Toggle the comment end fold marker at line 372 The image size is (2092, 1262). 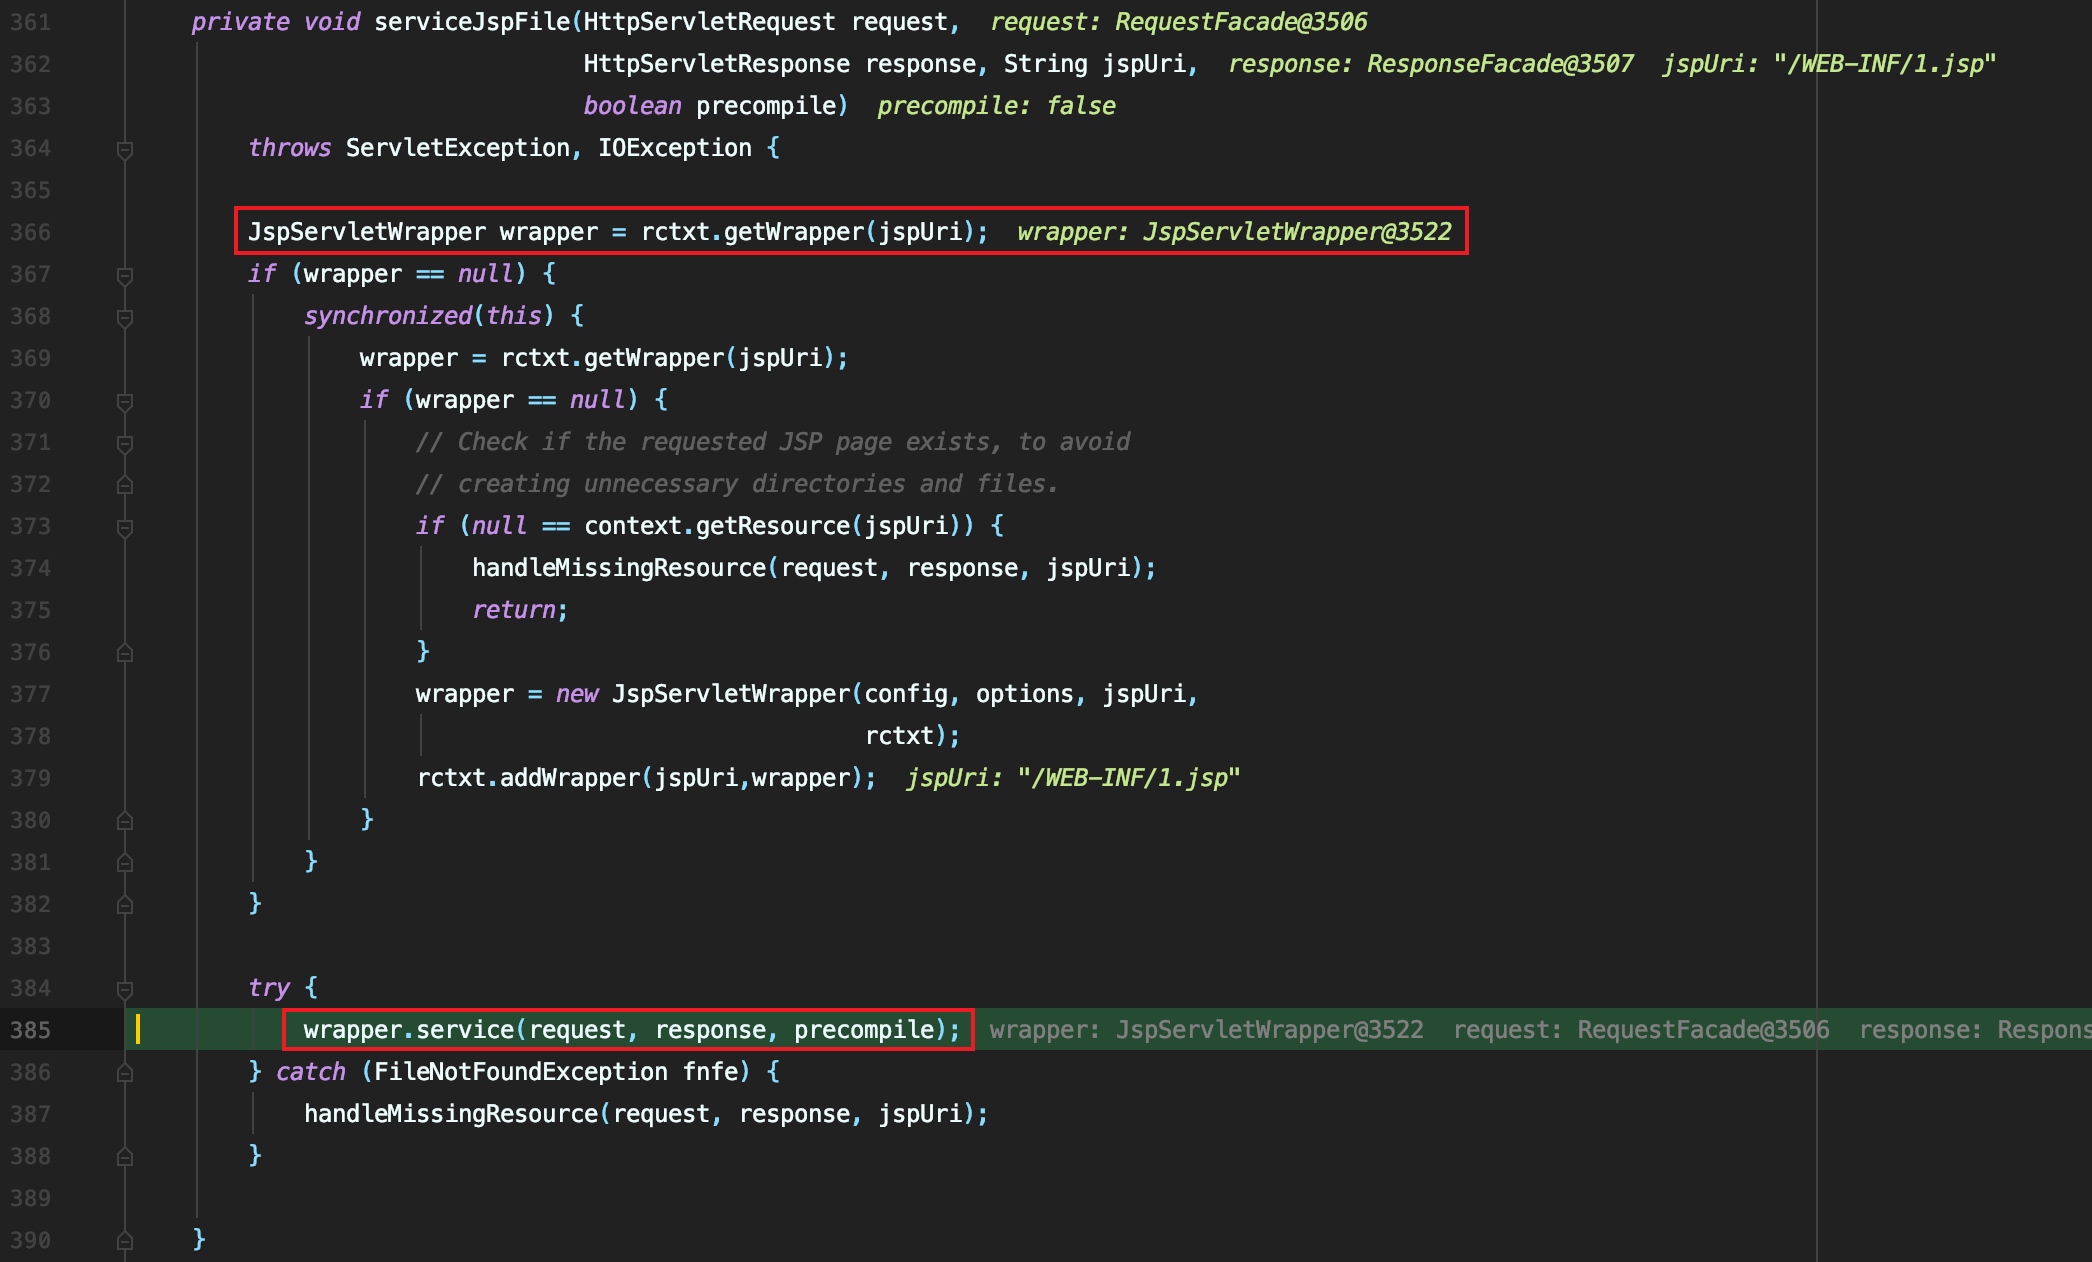[x=125, y=485]
